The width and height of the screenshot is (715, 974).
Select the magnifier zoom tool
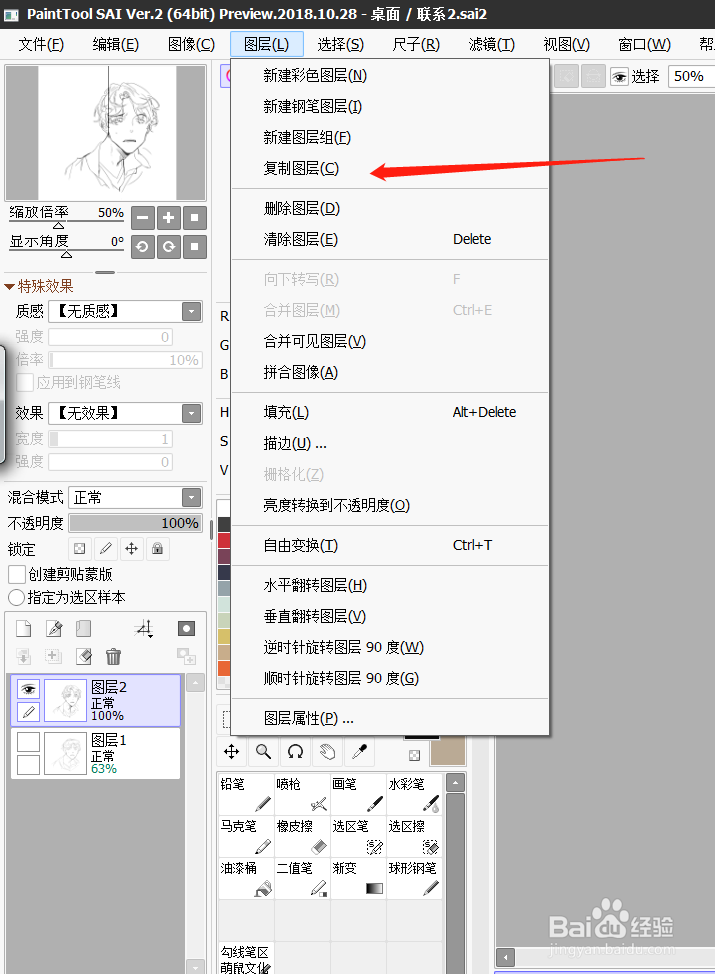[x=263, y=752]
